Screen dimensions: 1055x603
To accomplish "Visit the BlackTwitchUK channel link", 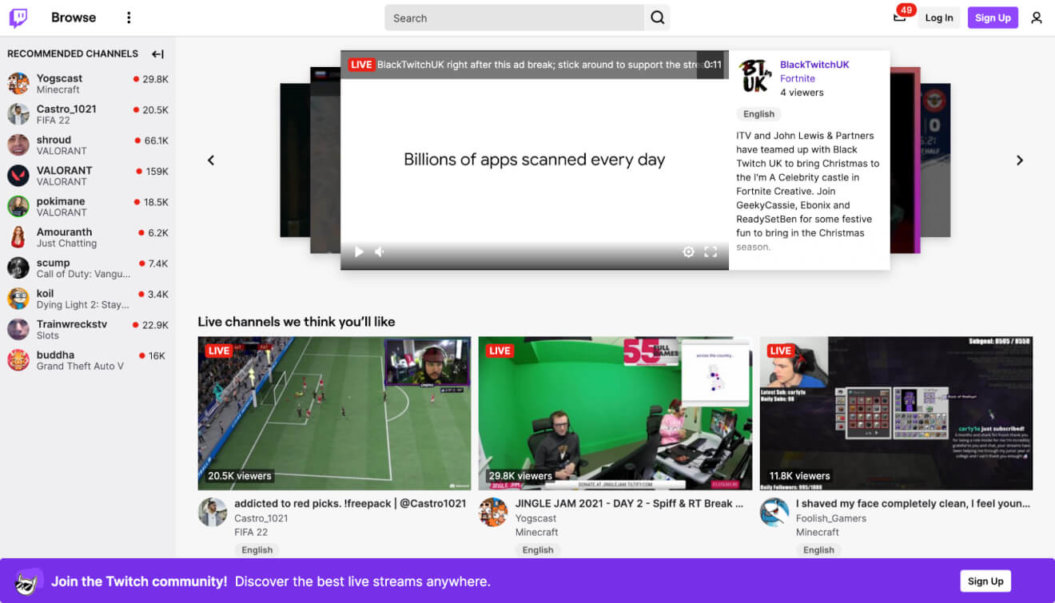I will click(x=814, y=65).
